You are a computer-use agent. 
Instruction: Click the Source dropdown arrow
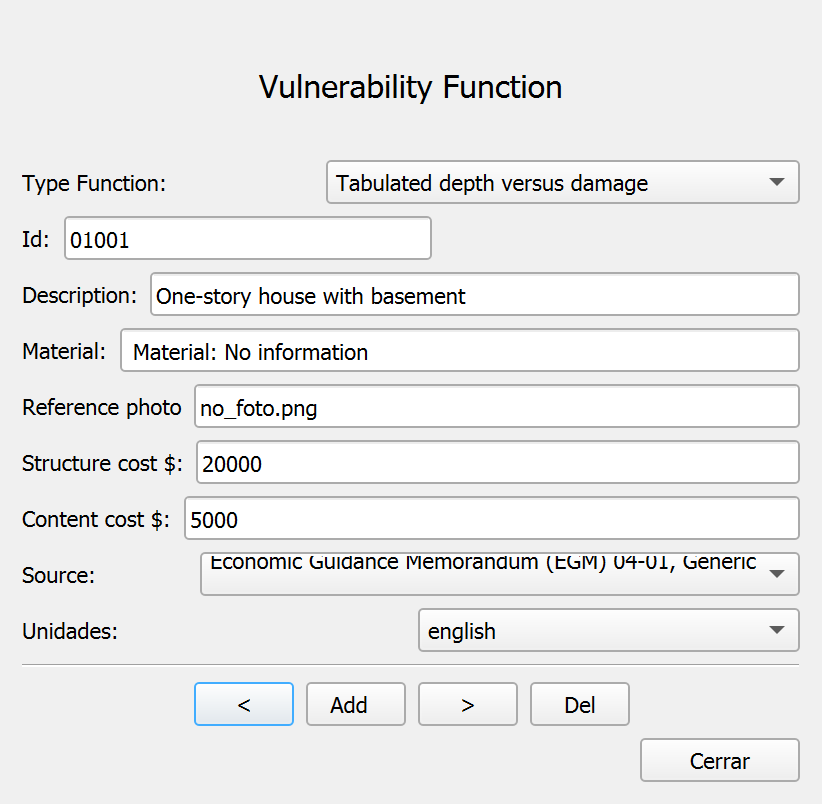[776, 573]
